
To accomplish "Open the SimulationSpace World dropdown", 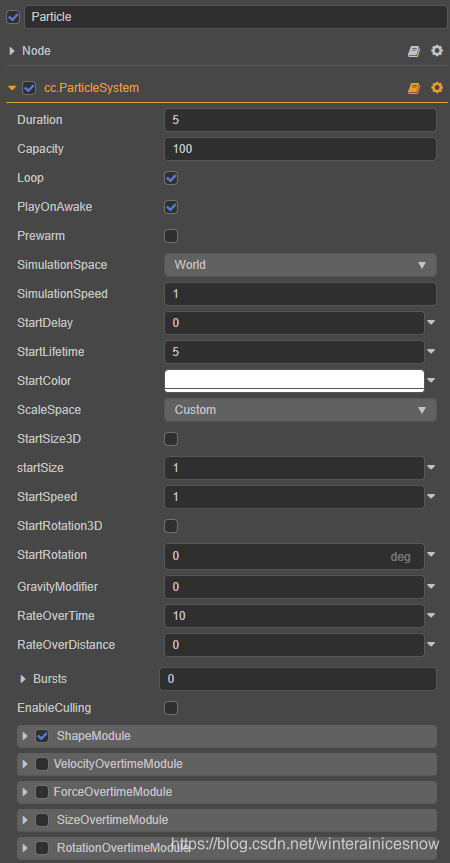I will [x=300, y=265].
